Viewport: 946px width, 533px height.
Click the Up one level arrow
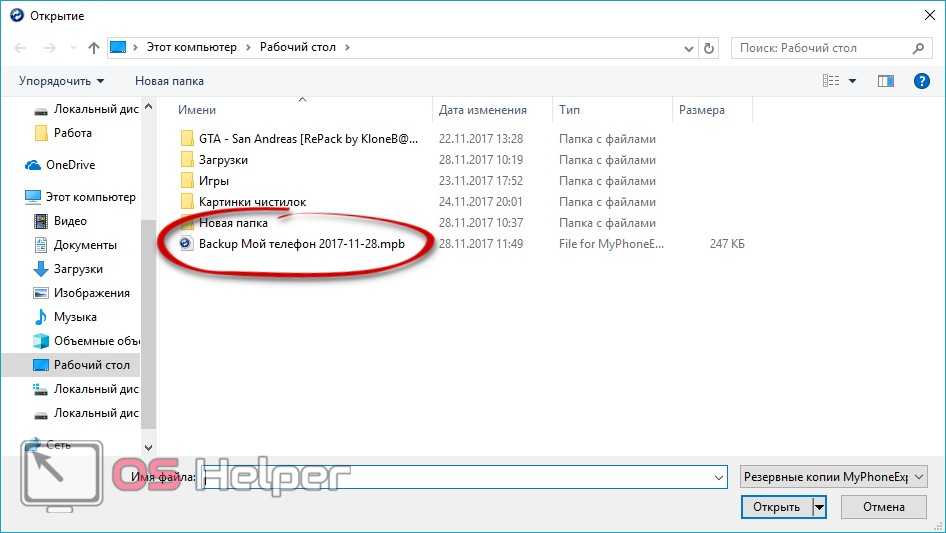pos(94,48)
